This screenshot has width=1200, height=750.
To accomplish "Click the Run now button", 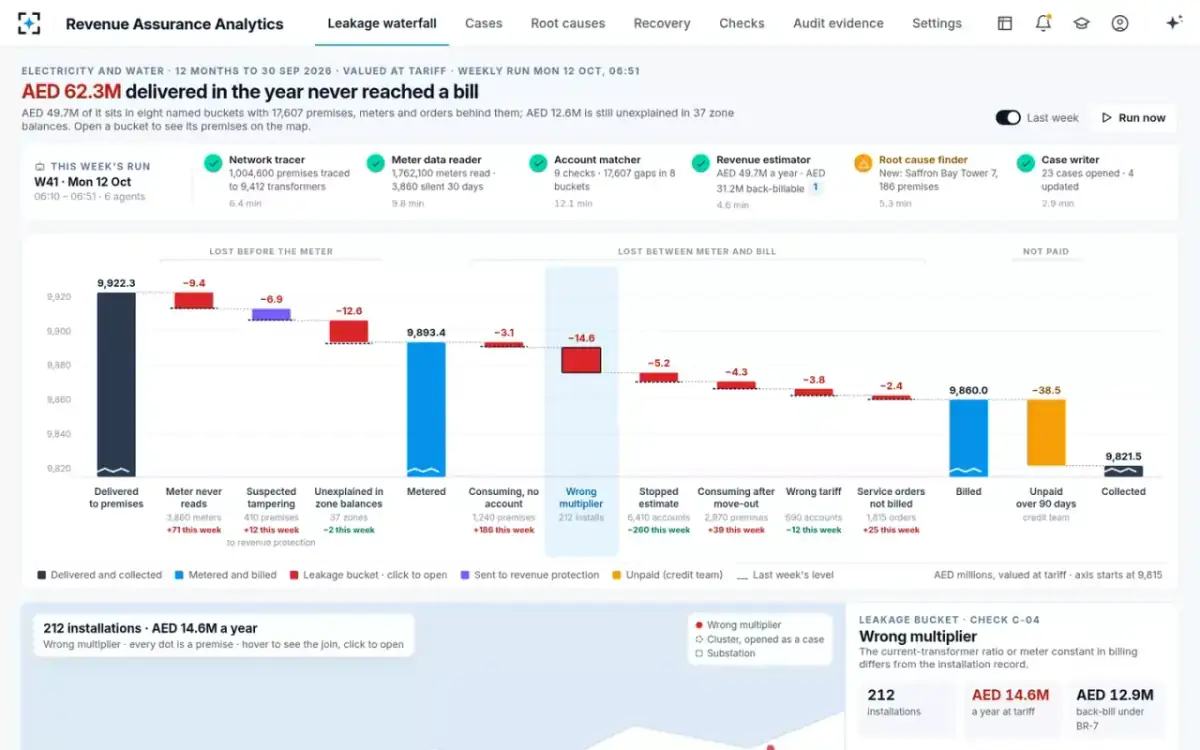I will [x=1133, y=118].
